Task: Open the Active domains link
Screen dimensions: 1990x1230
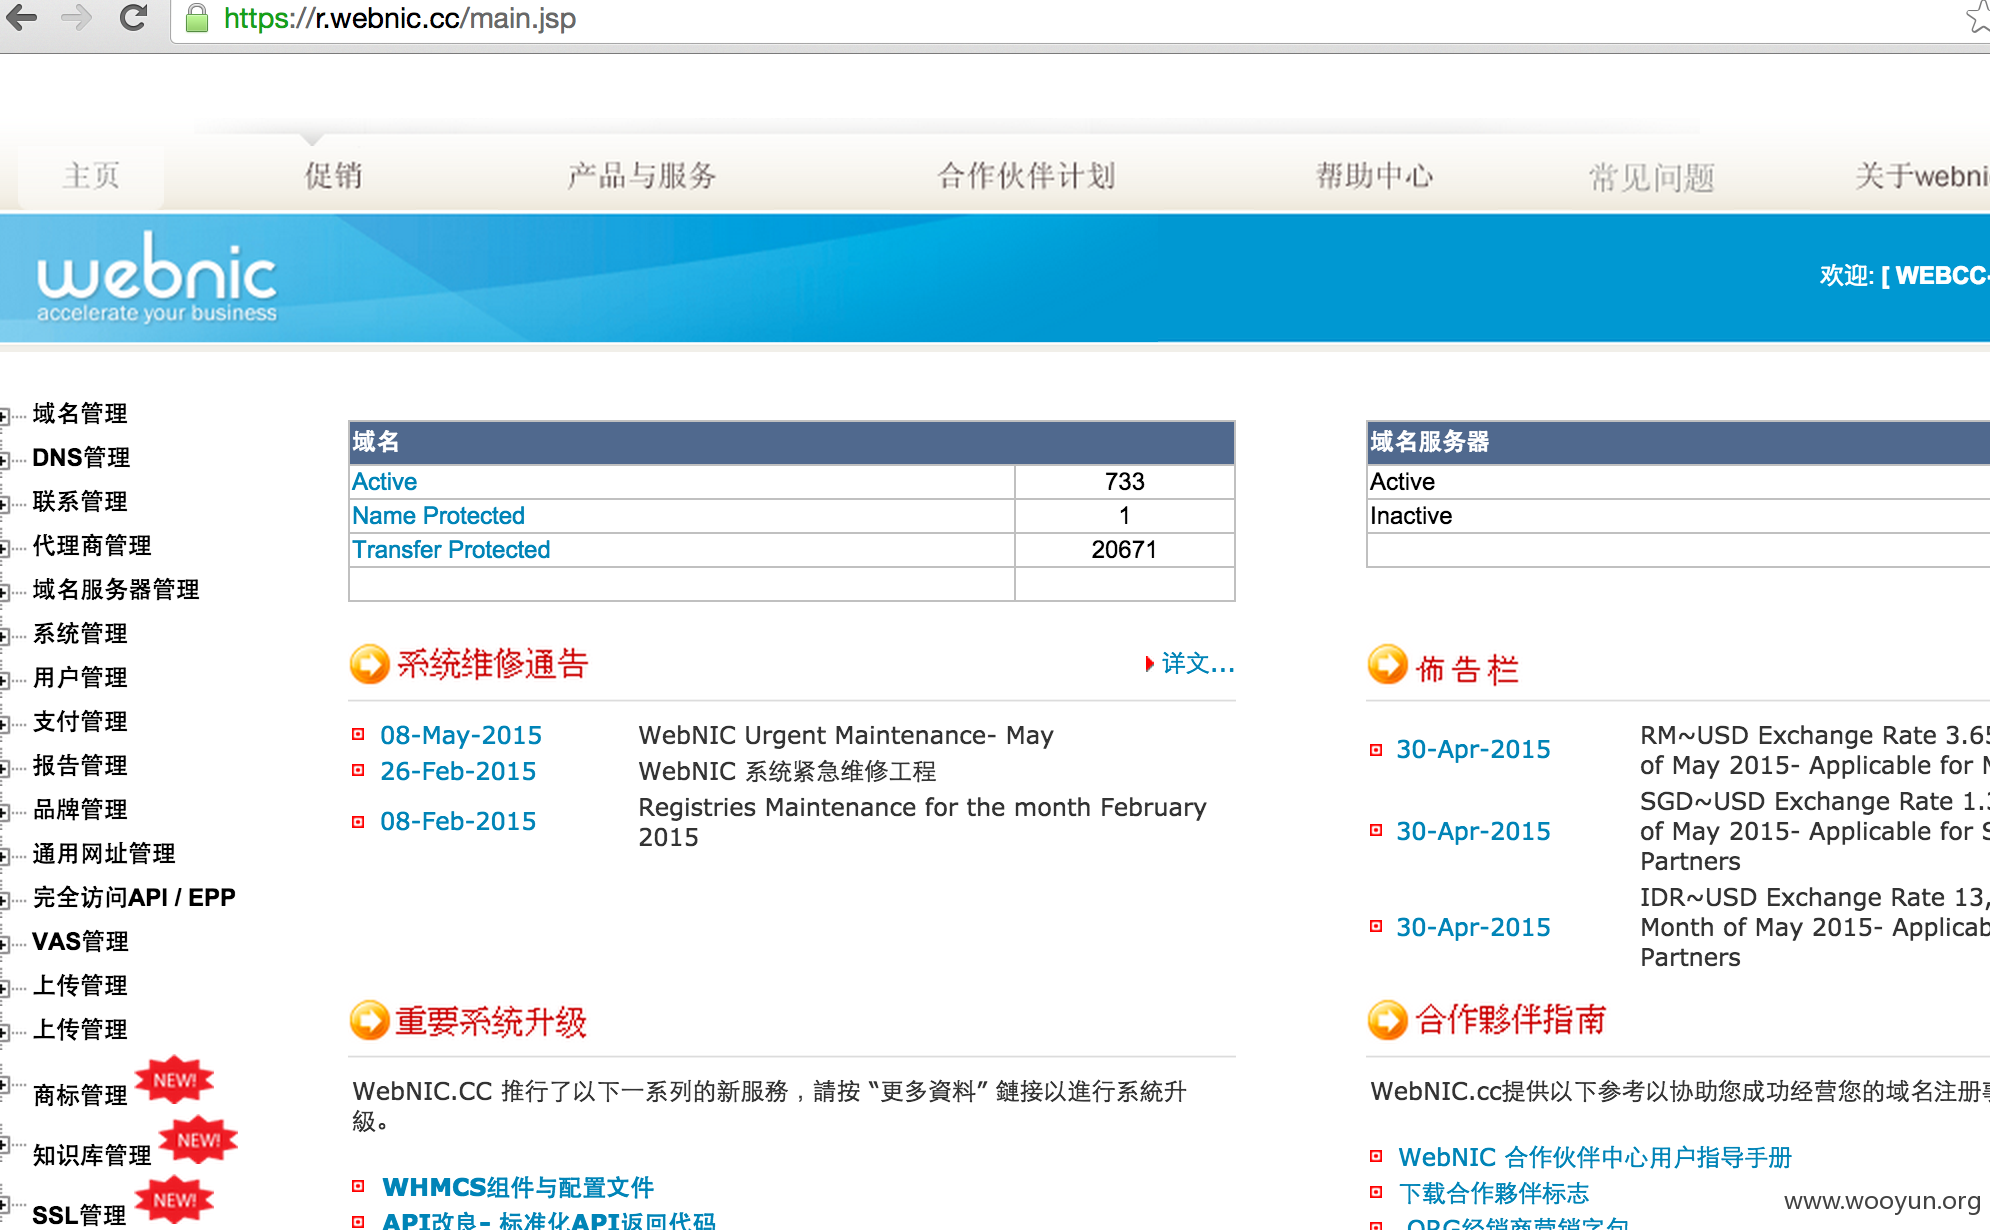Action: [384, 482]
